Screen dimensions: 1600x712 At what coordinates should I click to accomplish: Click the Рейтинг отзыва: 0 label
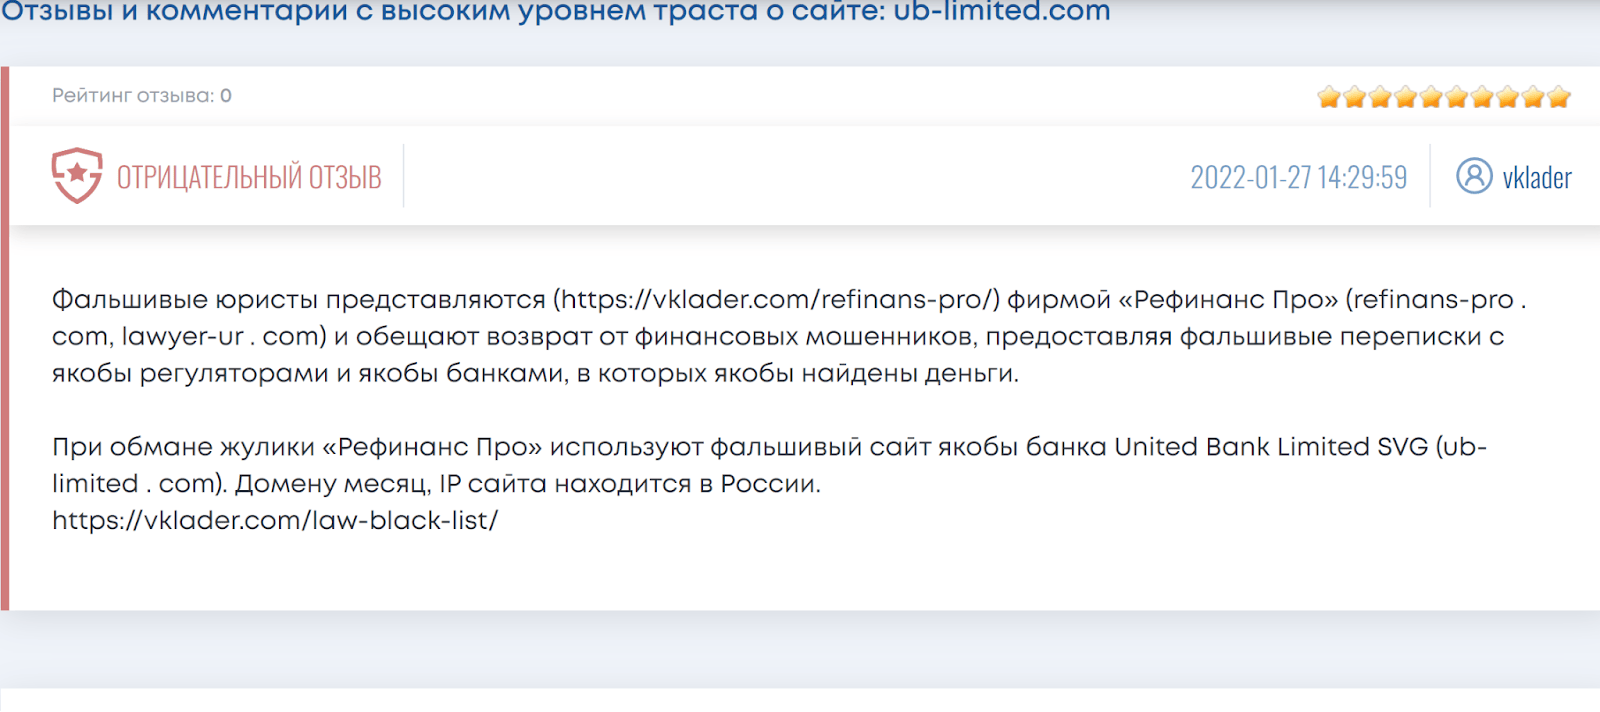point(142,96)
